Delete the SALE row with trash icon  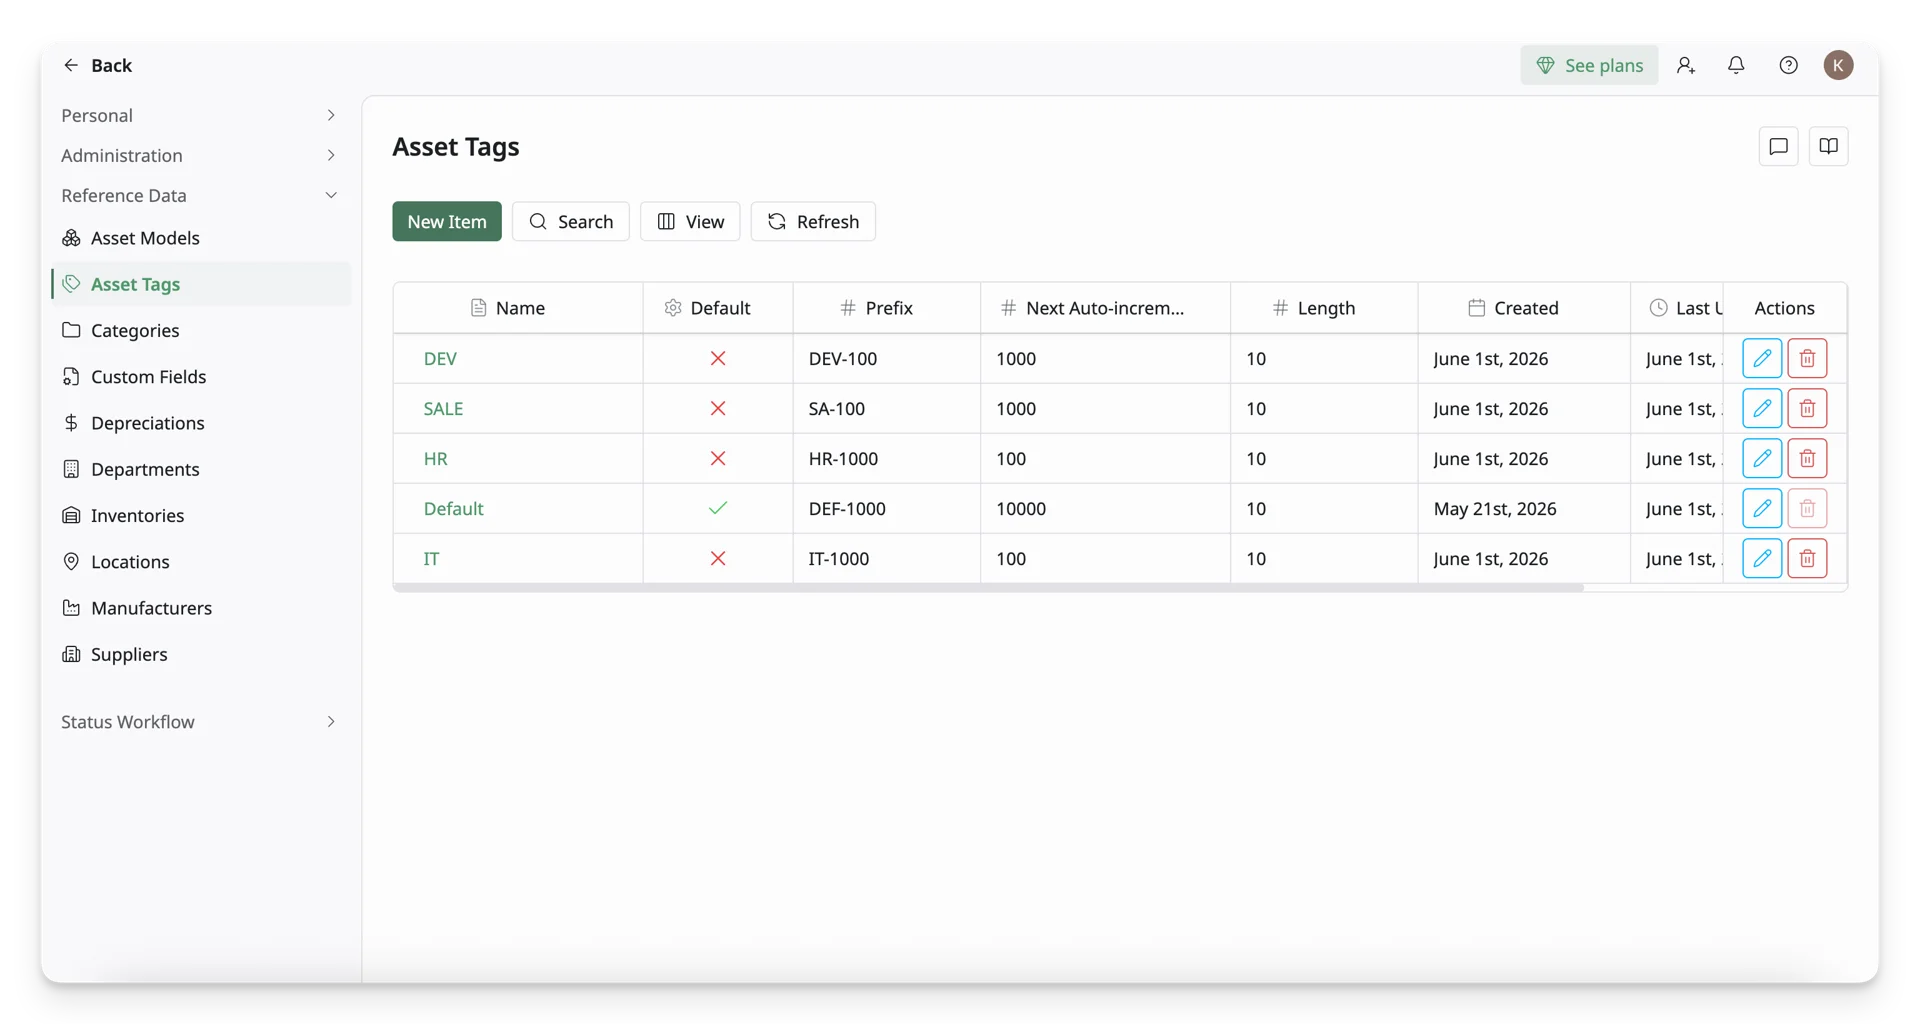tap(1807, 408)
